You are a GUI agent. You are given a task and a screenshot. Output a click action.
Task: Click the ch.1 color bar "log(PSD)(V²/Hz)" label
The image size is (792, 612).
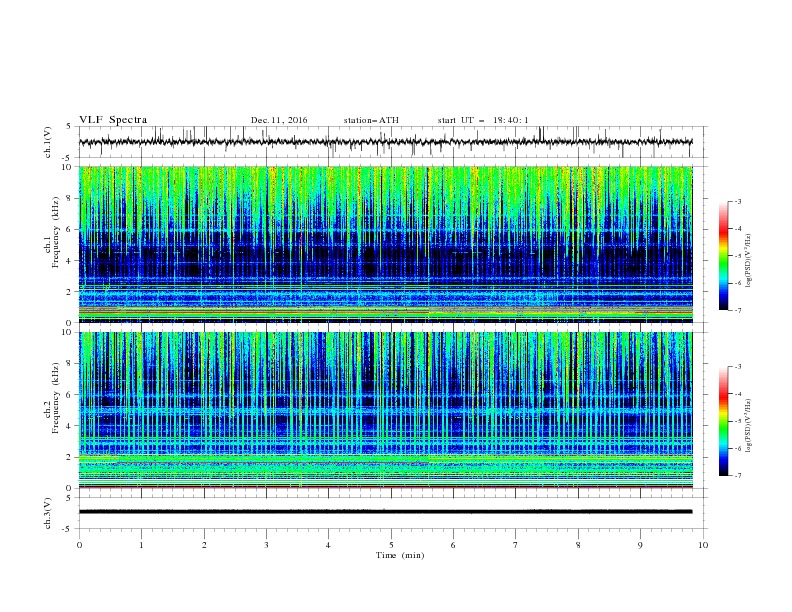tap(749, 261)
